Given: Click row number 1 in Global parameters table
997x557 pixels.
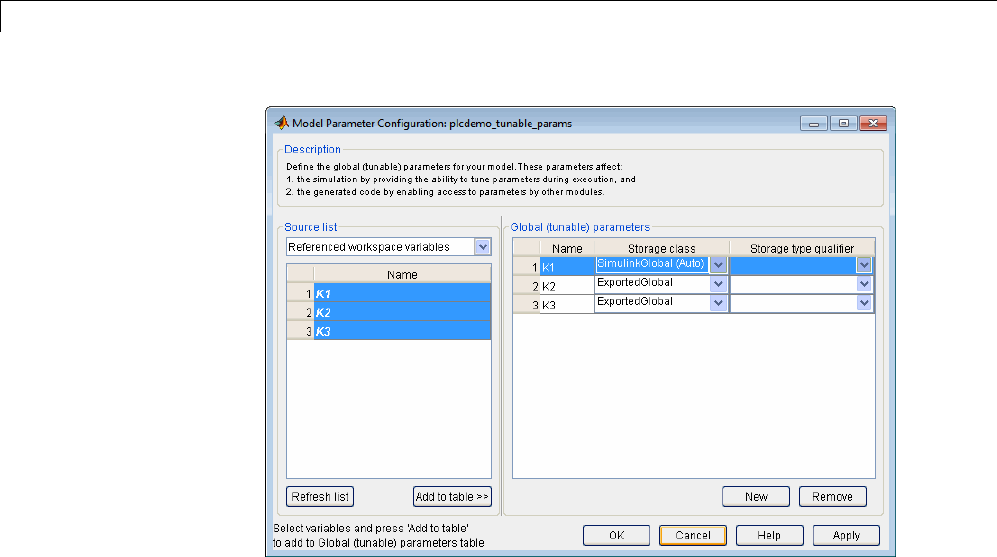Looking at the screenshot, I should 527,266.
